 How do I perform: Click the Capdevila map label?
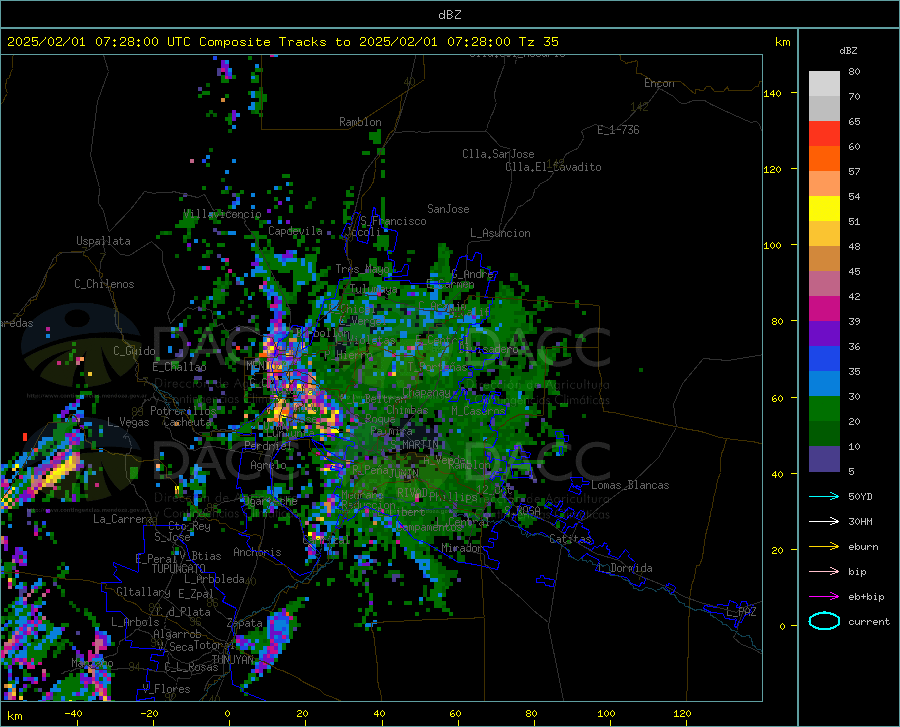point(295,231)
